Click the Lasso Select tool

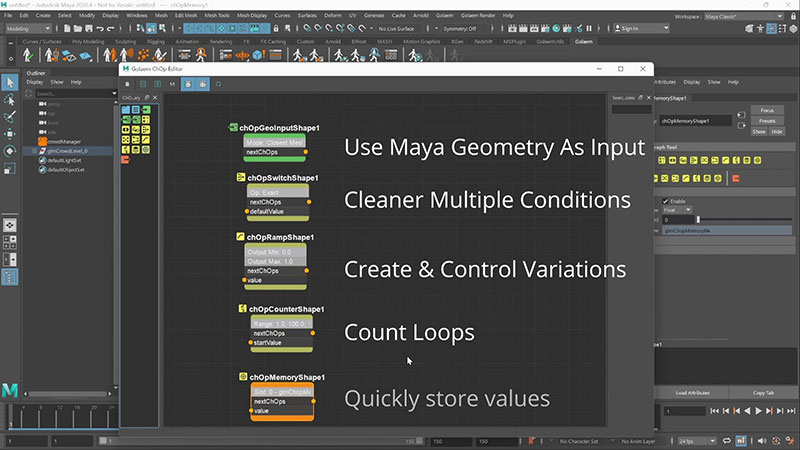pyautogui.click(x=10, y=100)
